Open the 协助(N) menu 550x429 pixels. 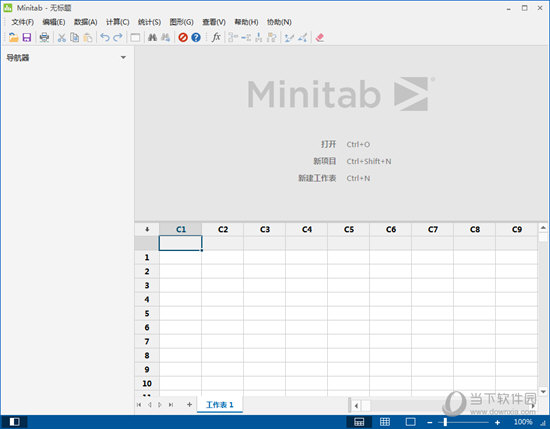(279, 22)
